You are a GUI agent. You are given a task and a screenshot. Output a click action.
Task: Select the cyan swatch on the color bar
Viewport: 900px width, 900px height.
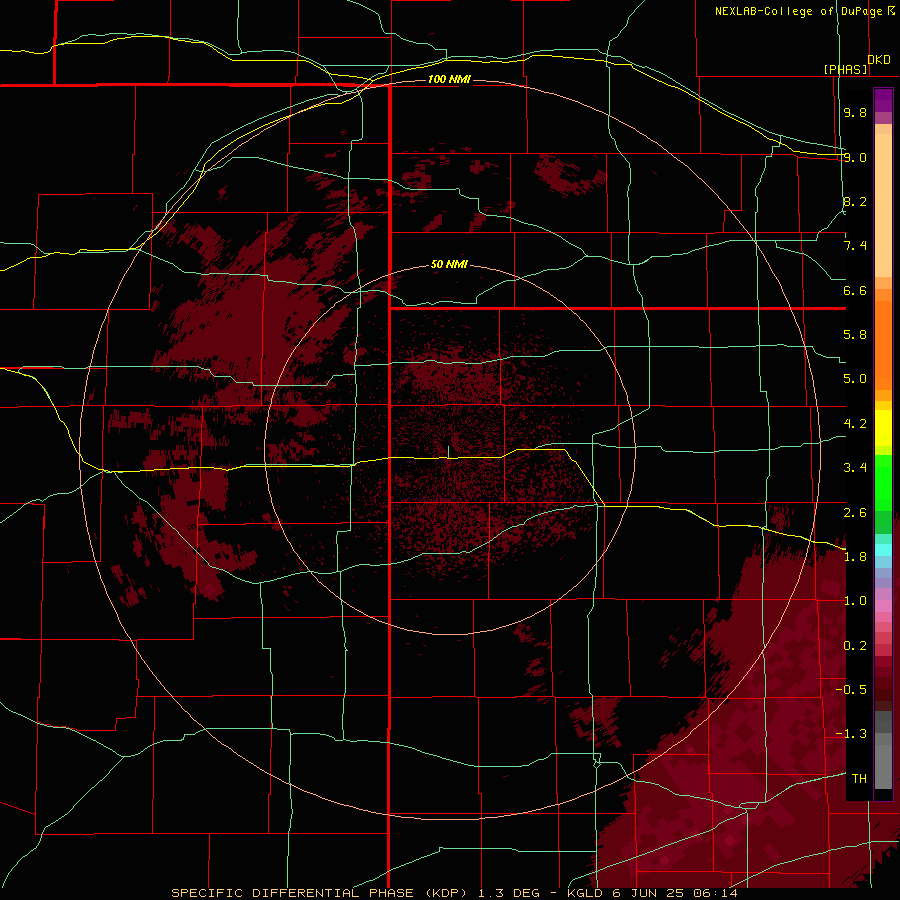click(x=883, y=550)
